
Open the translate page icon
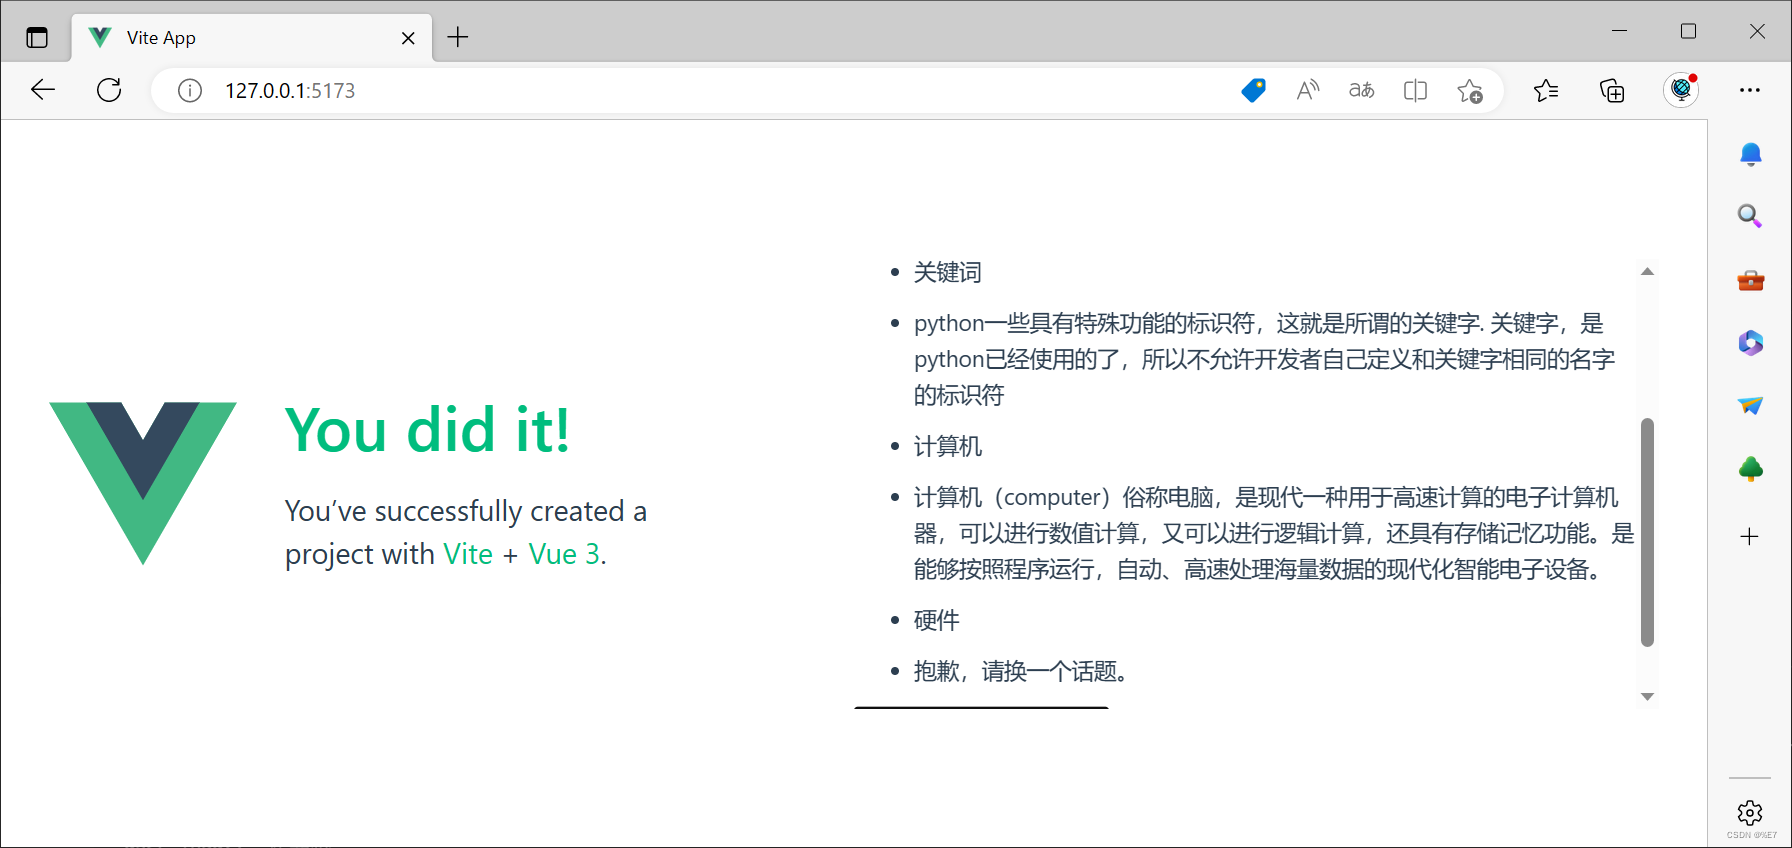(1361, 90)
